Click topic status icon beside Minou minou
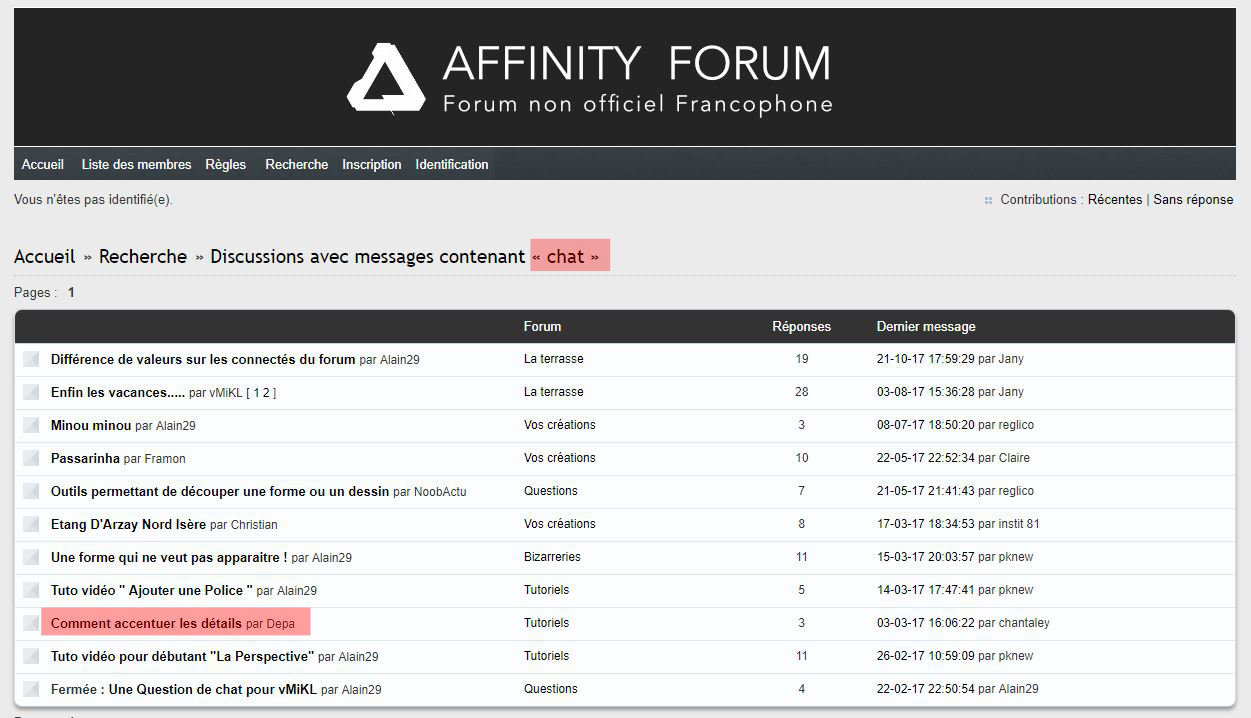This screenshot has height=718, width=1251. [x=31, y=425]
